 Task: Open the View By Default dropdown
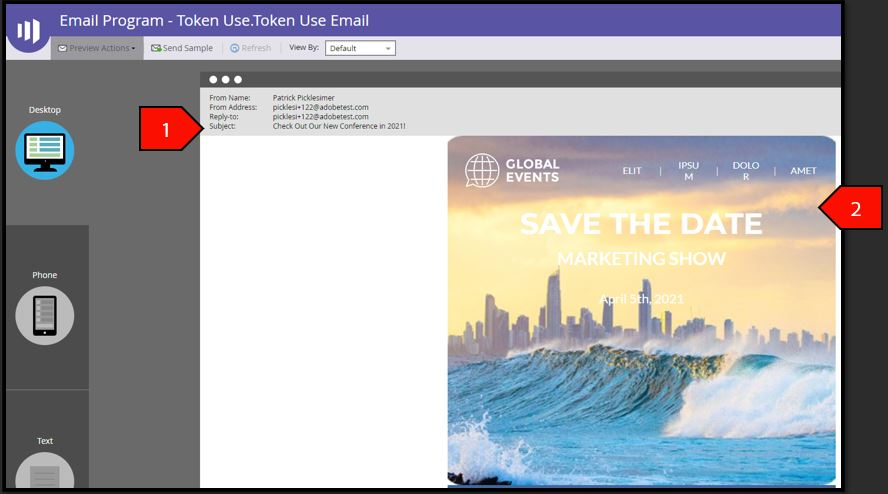(x=360, y=48)
